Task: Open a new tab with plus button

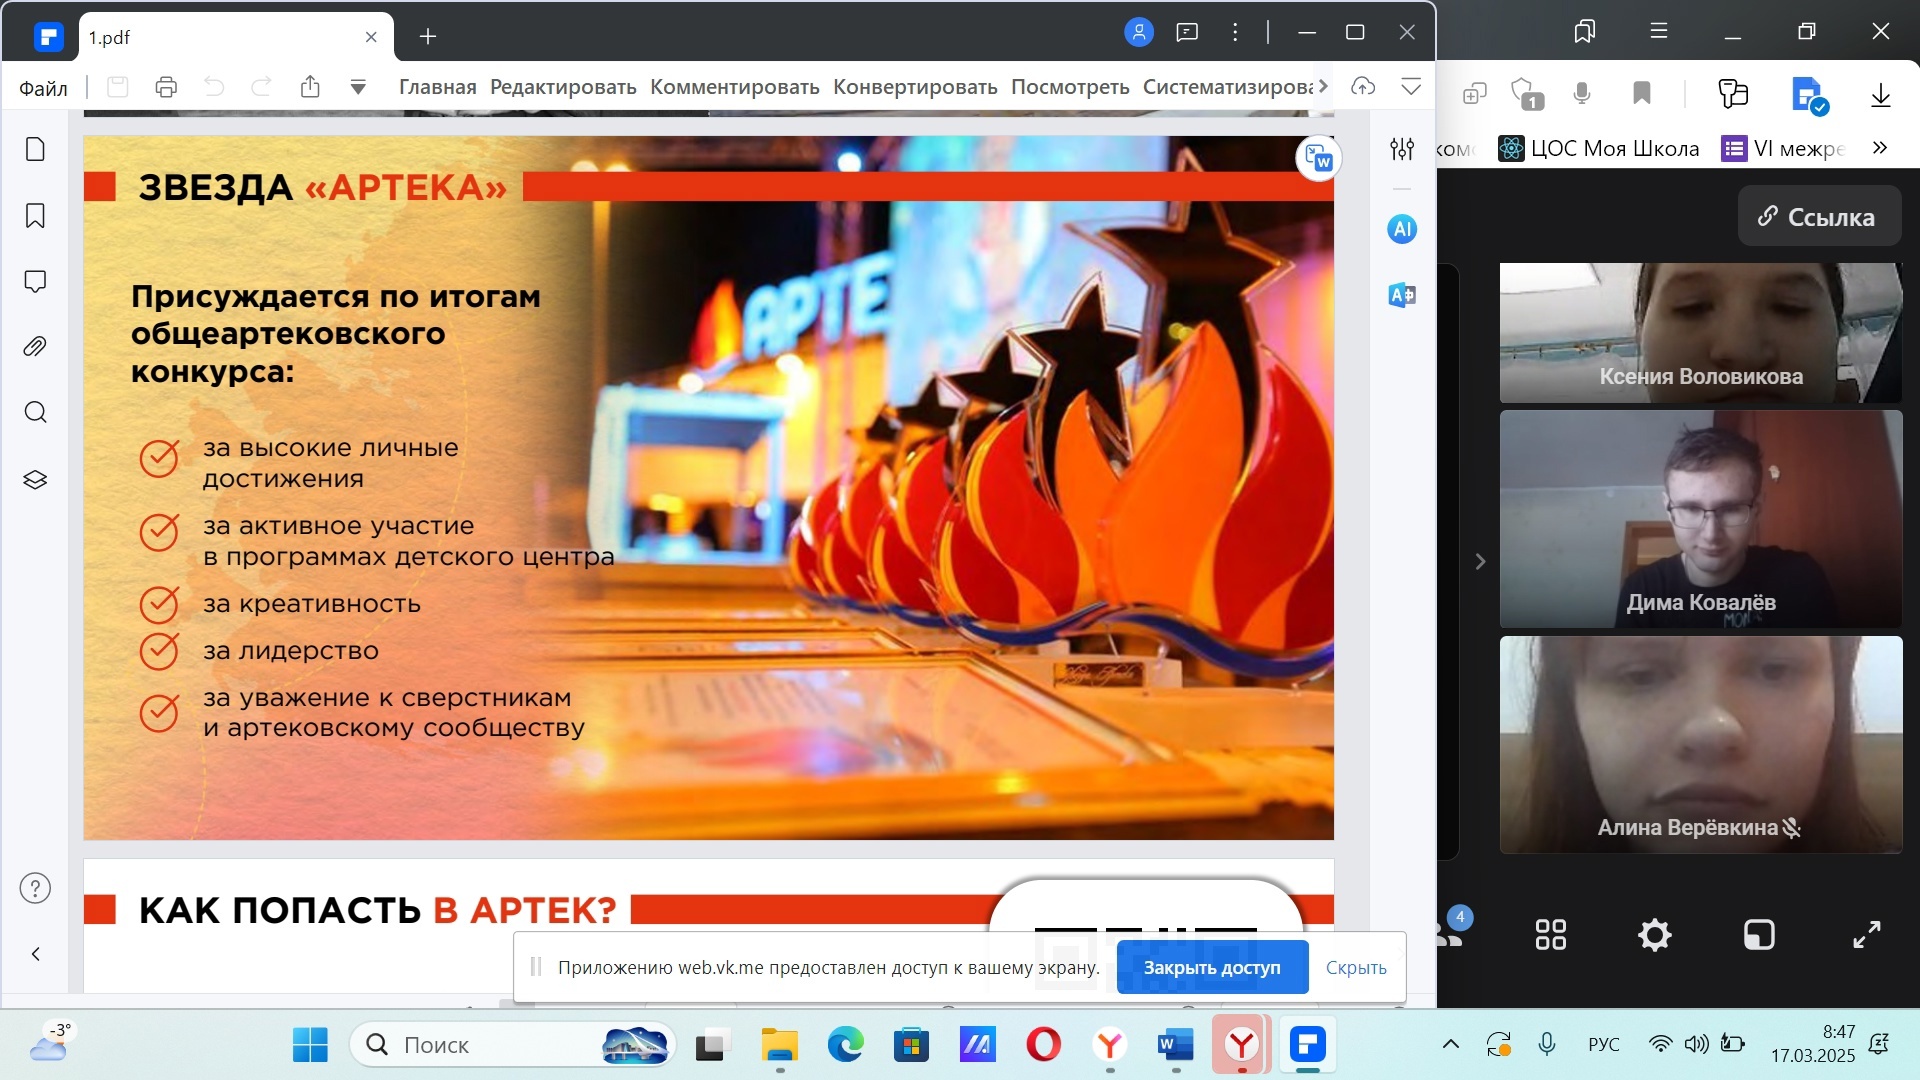Action: [x=428, y=37]
